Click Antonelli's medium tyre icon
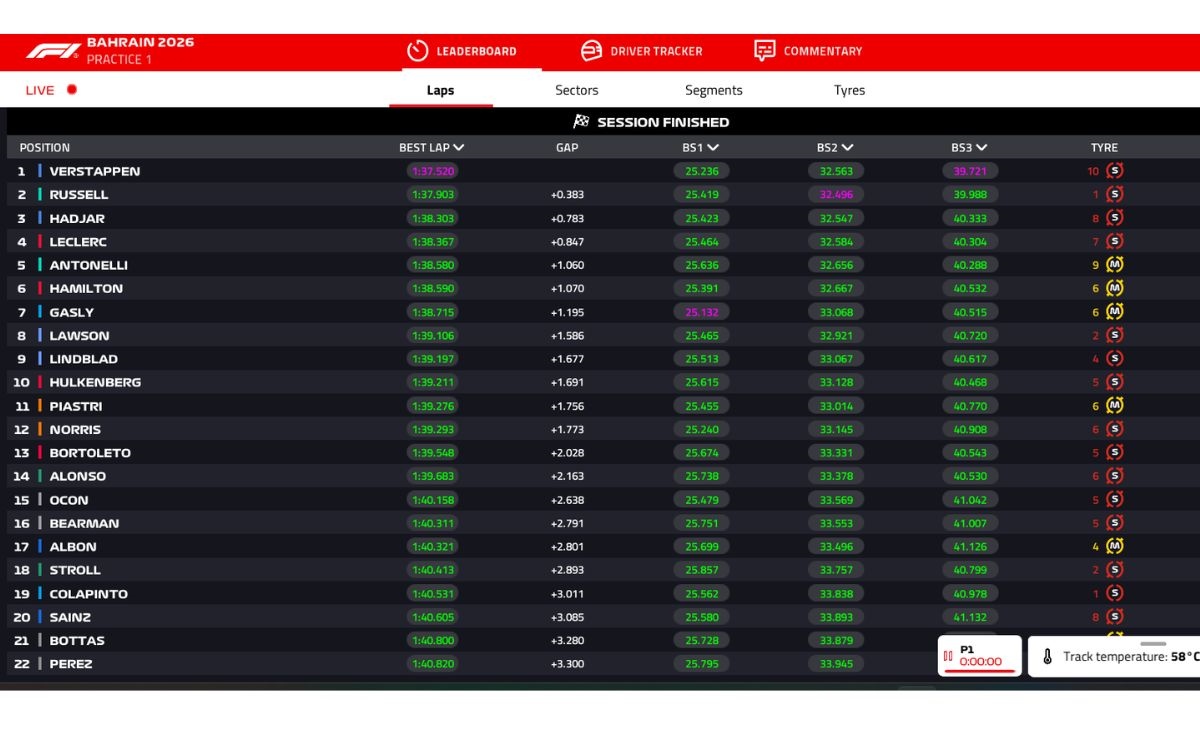This screenshot has height=729, width=1200. [x=1115, y=265]
